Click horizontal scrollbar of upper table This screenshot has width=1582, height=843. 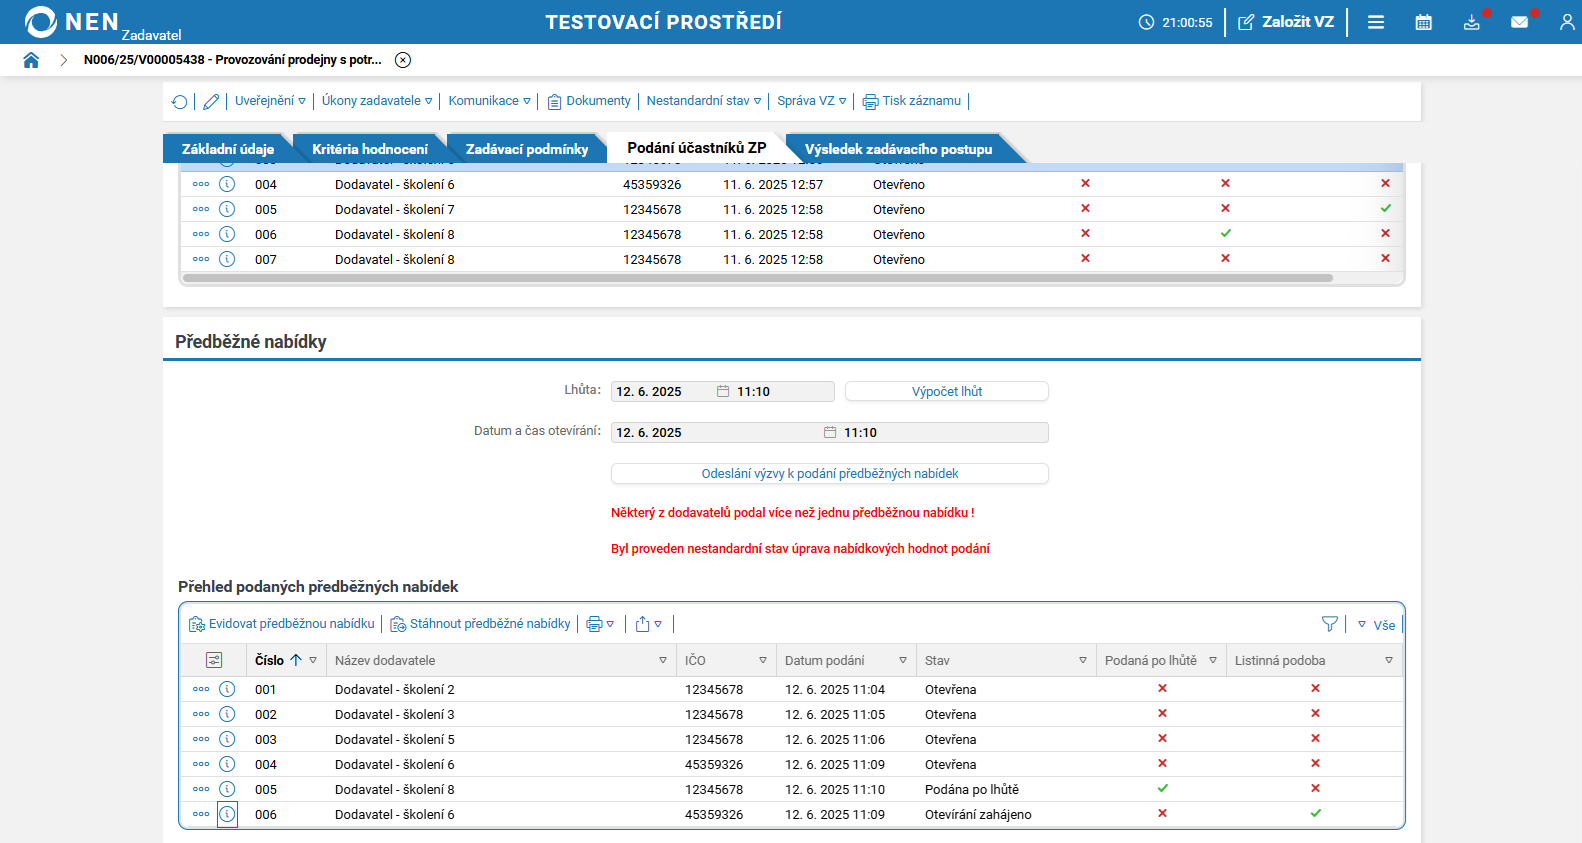[x=757, y=278]
